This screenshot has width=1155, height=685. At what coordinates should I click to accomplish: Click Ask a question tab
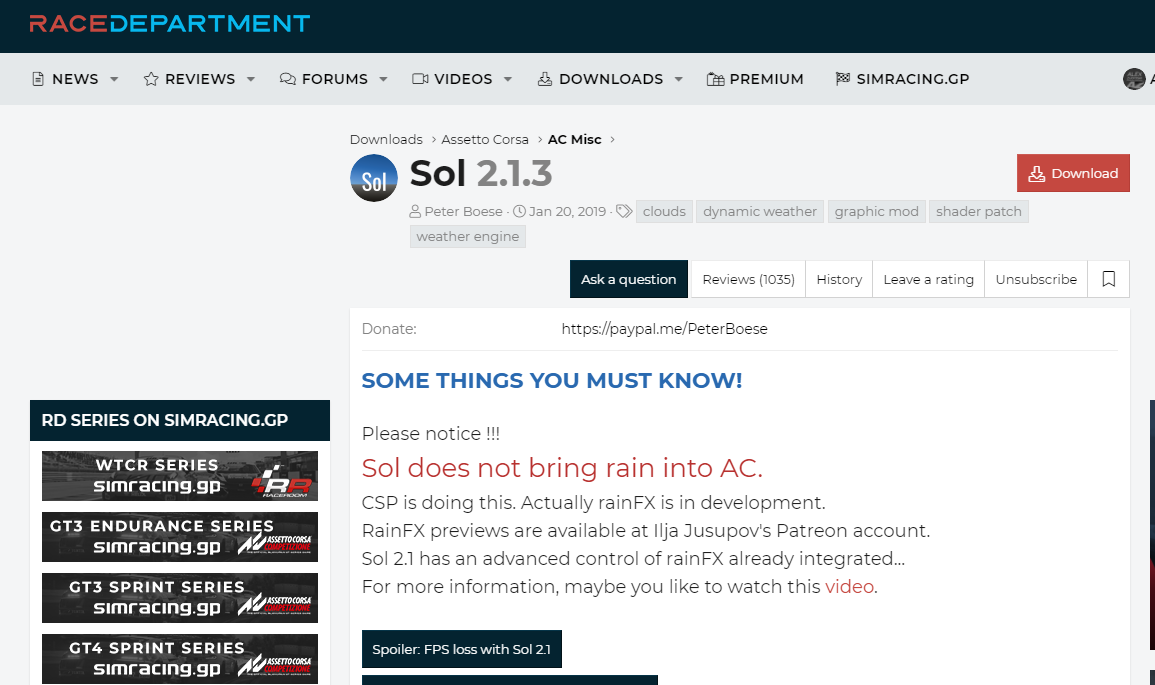click(x=628, y=279)
